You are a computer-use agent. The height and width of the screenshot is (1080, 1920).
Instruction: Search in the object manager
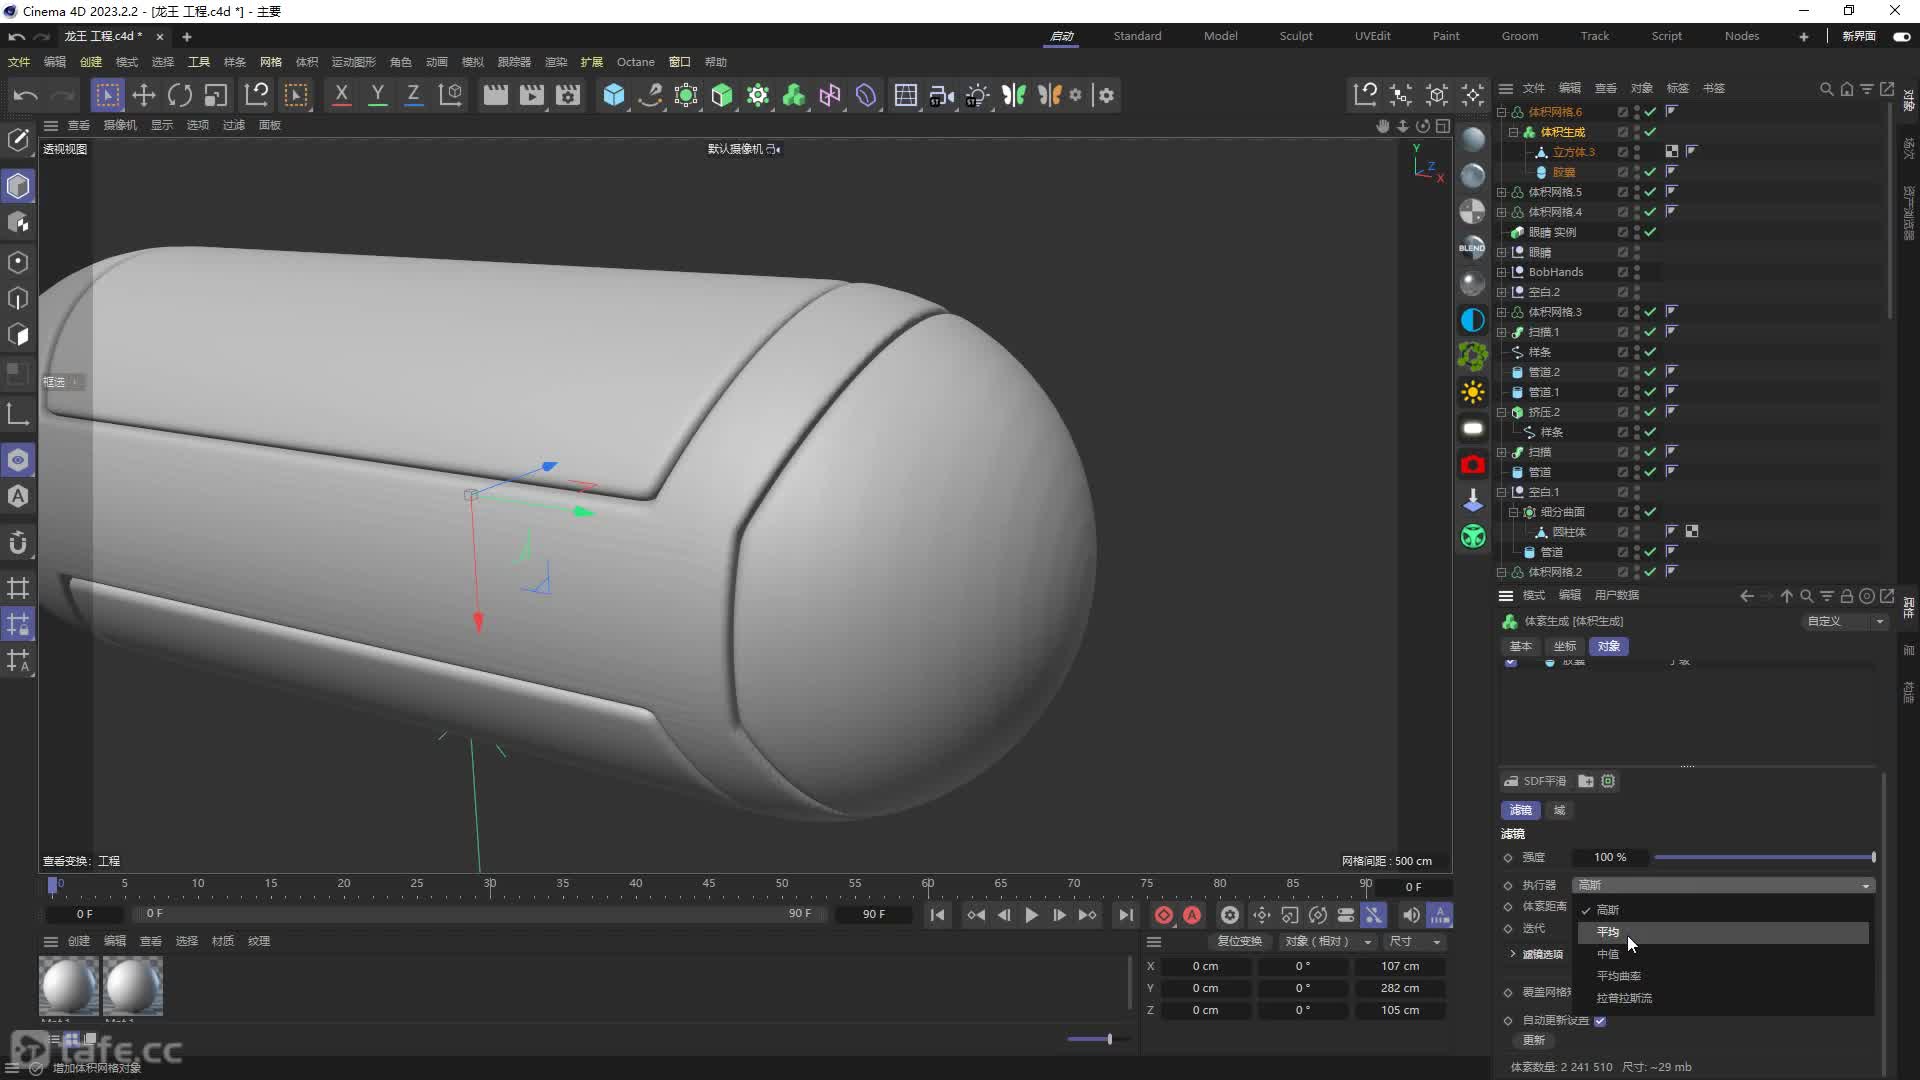[1826, 89]
